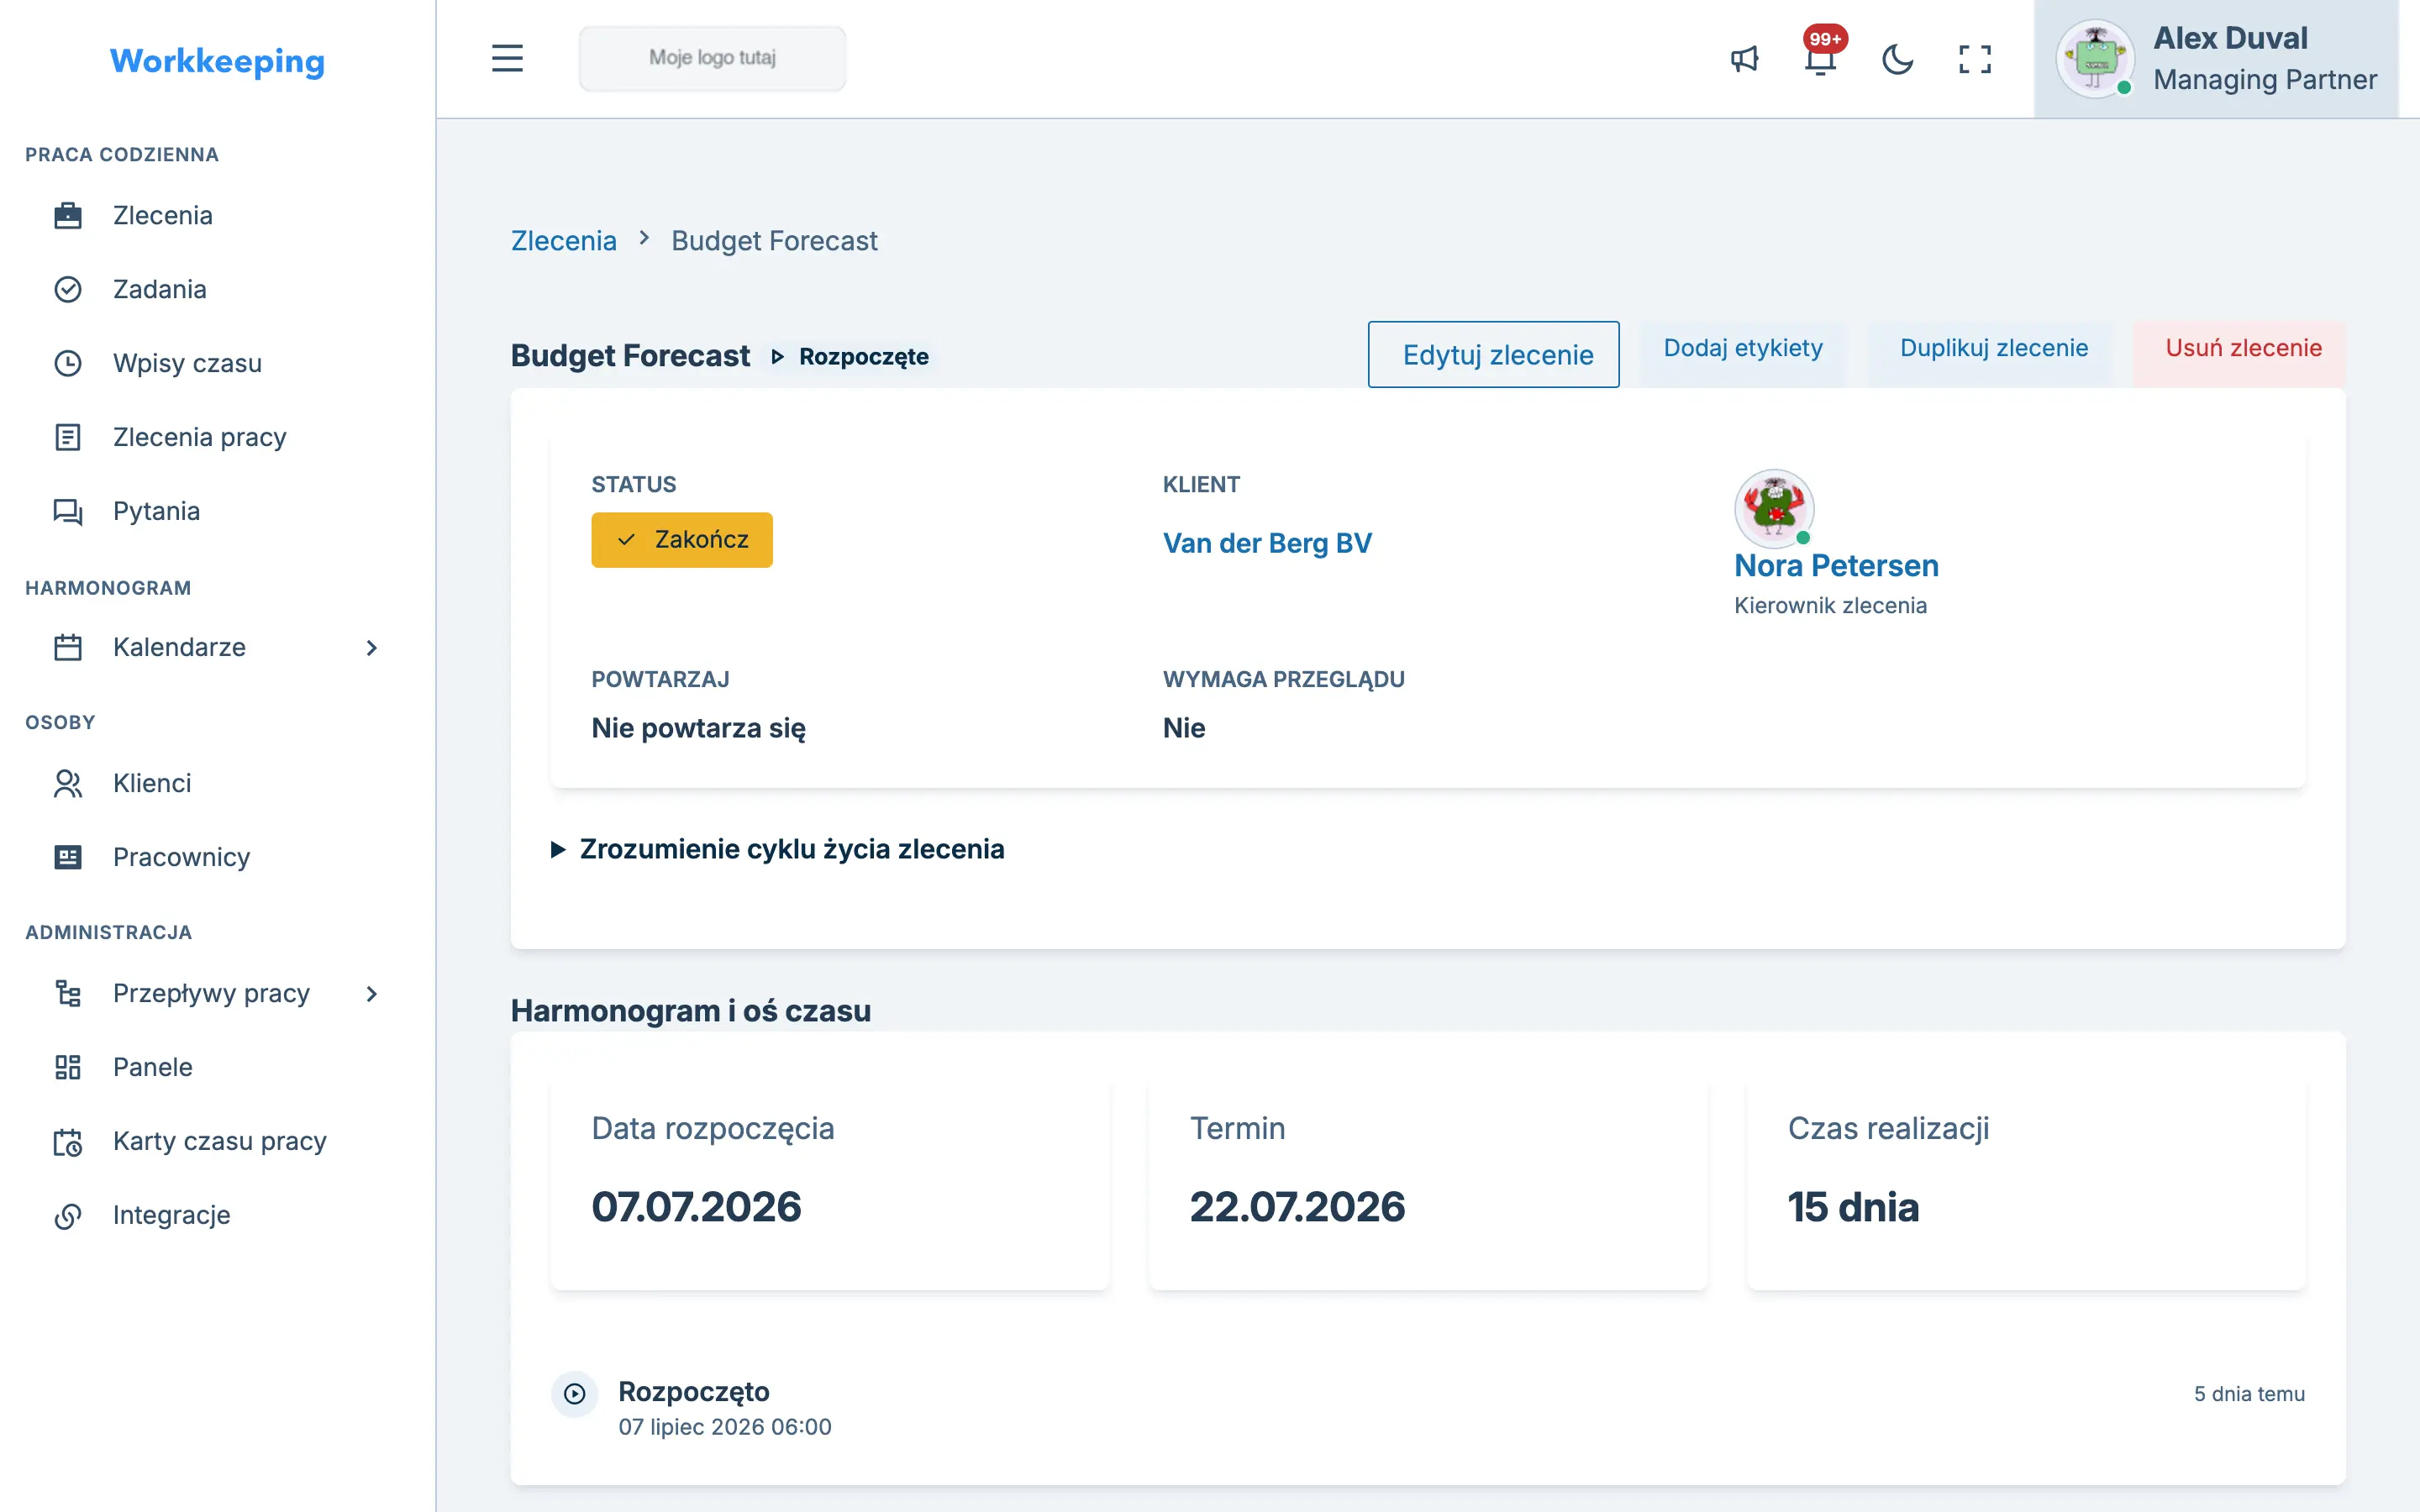Viewport: 2420px width, 1512px height.
Task: Click the Termin 22.07.2026 card
Action: click(x=1428, y=1180)
